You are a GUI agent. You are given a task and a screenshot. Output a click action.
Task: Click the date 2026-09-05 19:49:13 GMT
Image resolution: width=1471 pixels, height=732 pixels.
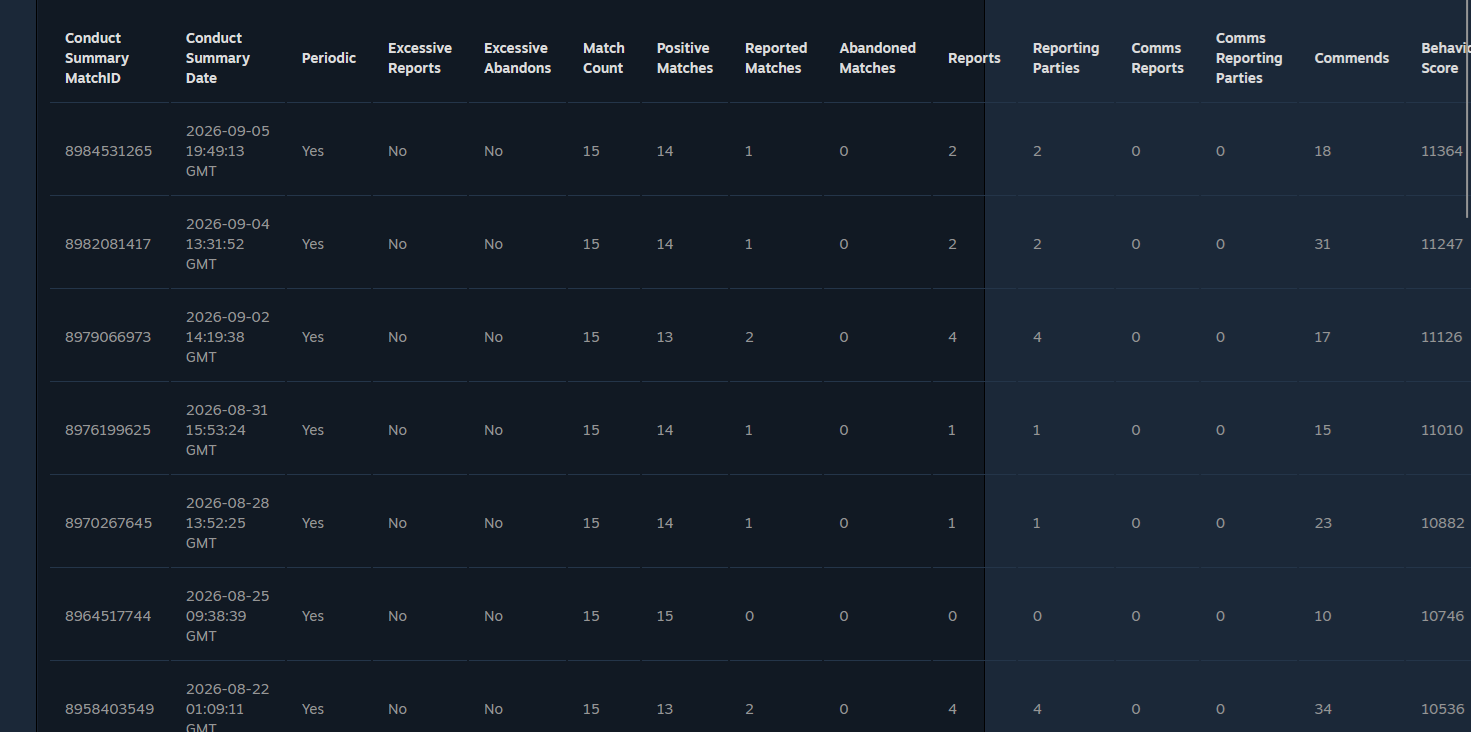[x=228, y=151]
